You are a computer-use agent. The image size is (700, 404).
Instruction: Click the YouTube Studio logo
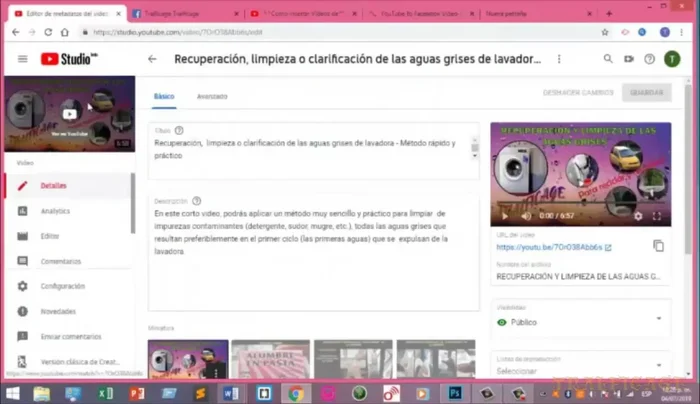[69, 59]
